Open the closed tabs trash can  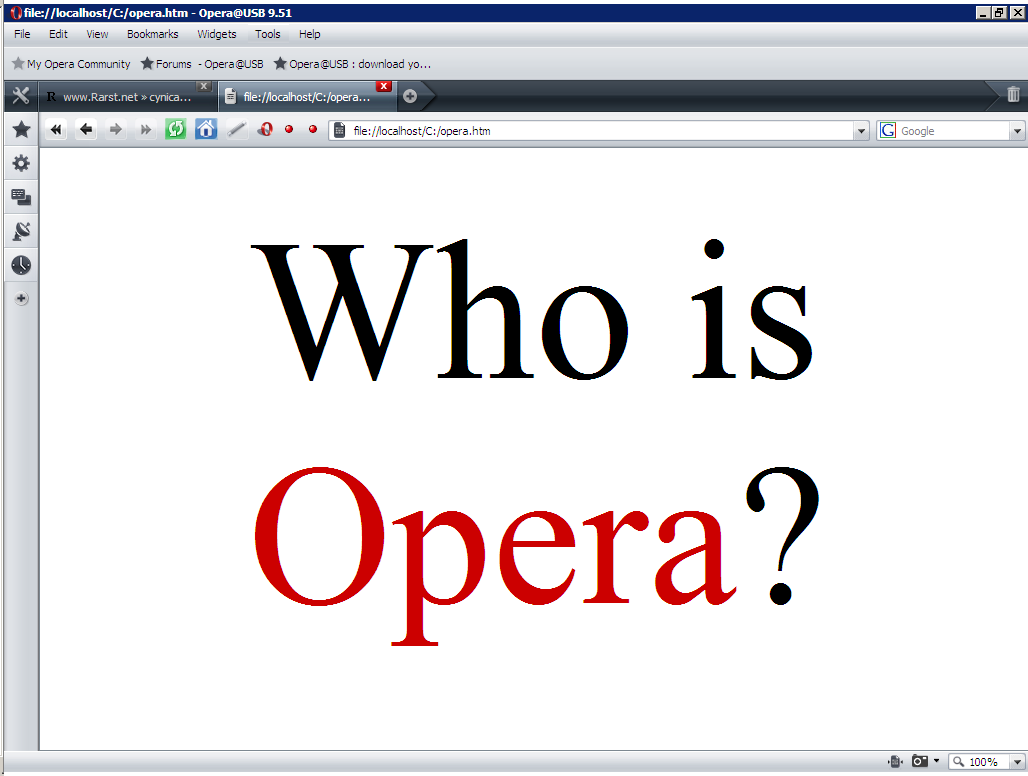pyautogui.click(x=1013, y=95)
